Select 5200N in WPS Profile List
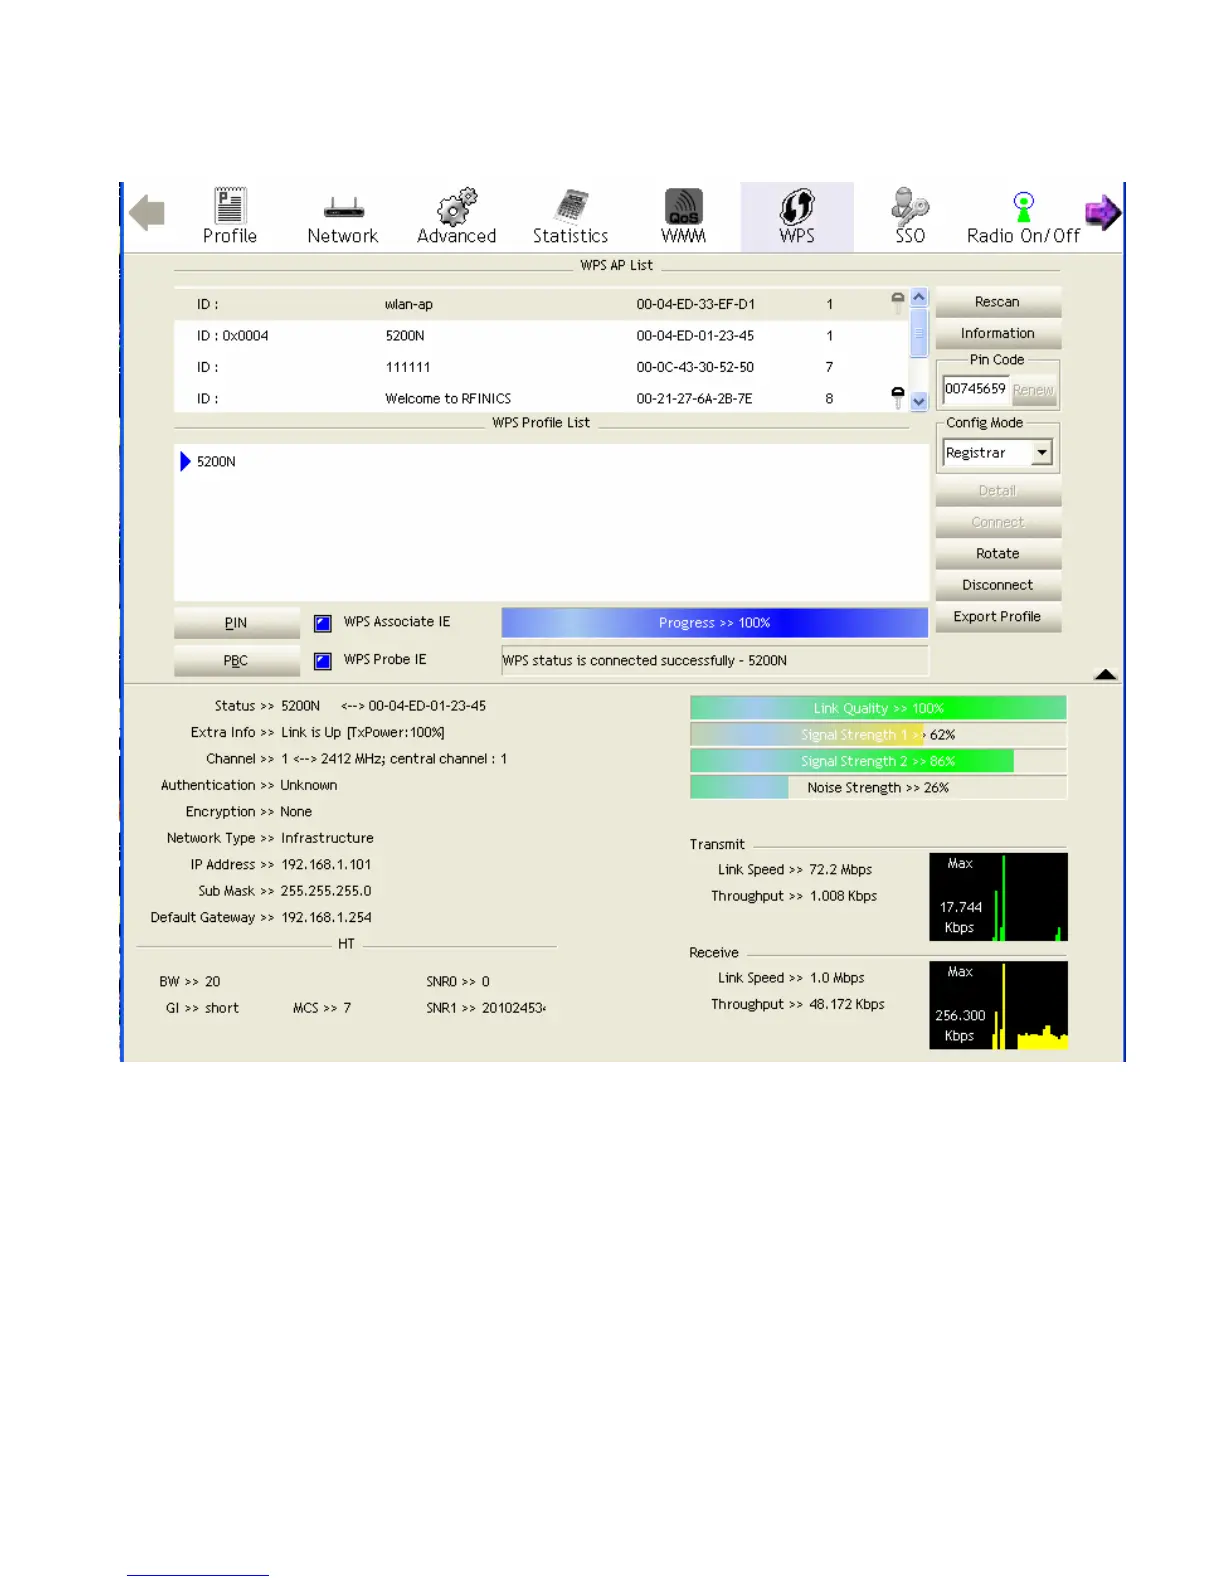 pos(216,461)
